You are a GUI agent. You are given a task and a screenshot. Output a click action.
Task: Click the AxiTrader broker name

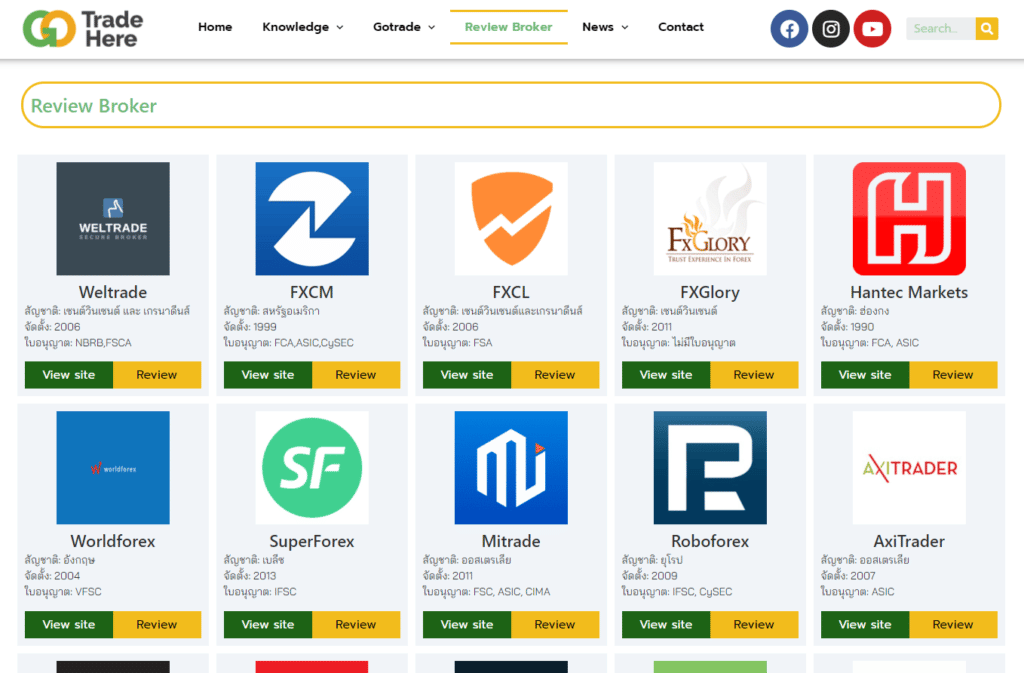coord(909,541)
